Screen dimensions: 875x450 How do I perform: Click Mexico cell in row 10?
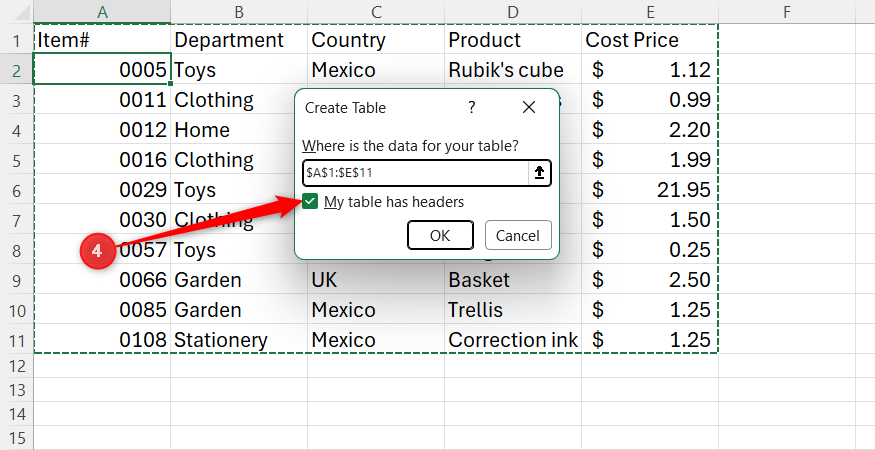pos(376,310)
